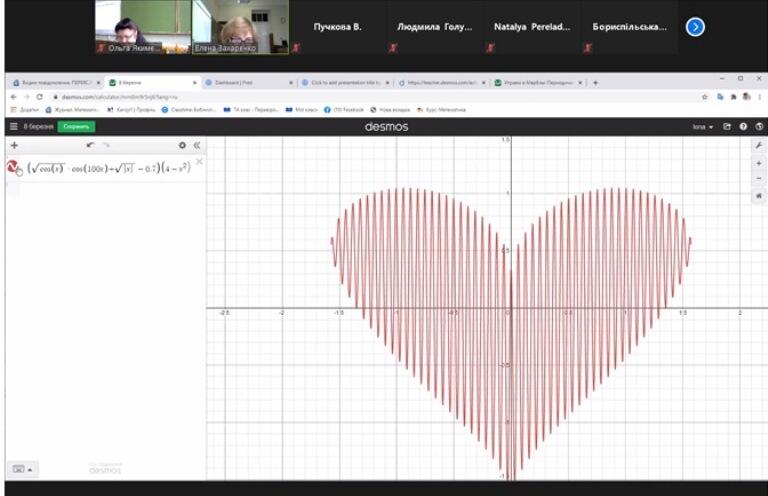Open the Apps bookmarks shortcut
This screenshot has width=768, height=496.
(x=24, y=110)
